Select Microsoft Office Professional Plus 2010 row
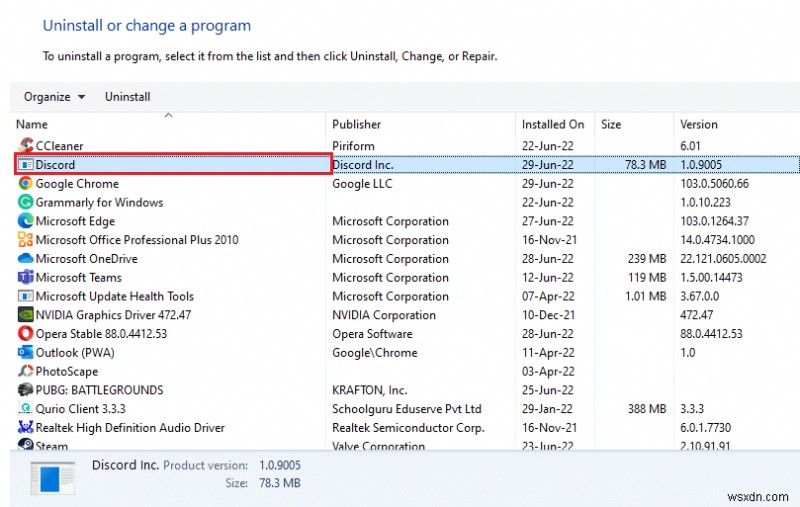 click(x=406, y=240)
